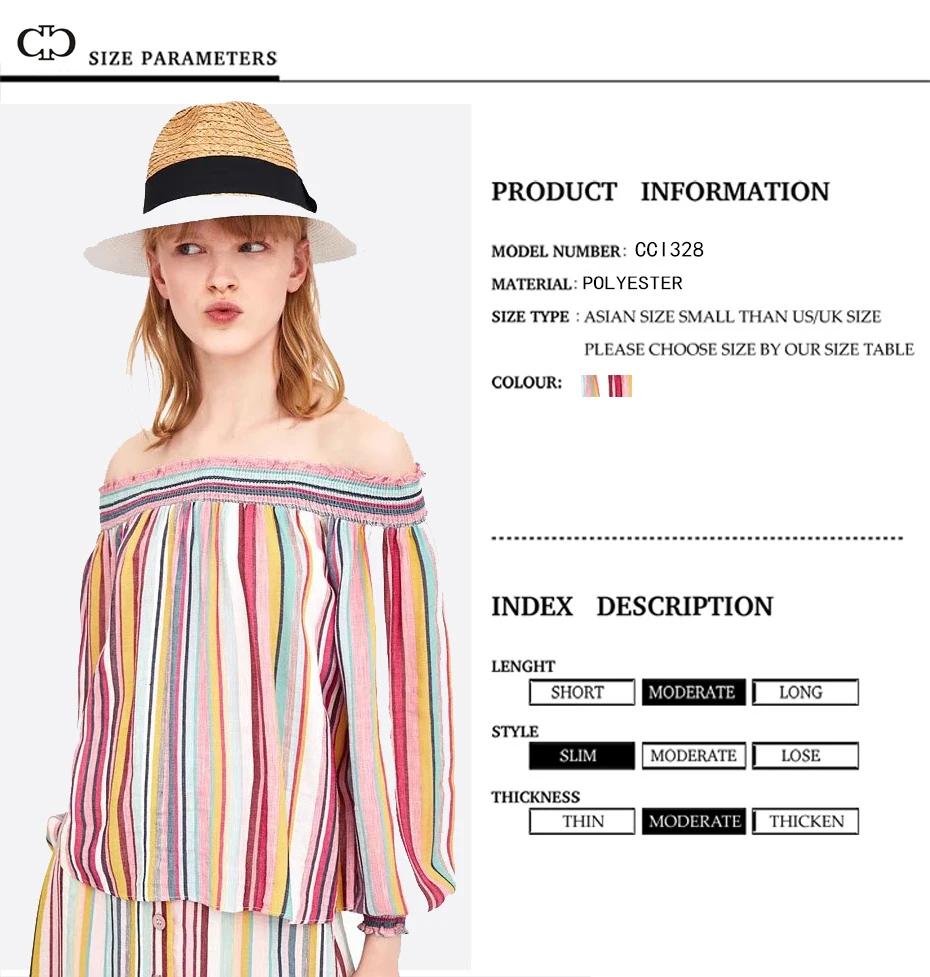The width and height of the screenshot is (930, 977).
Task: Click the size table notice text
Action: click(749, 349)
